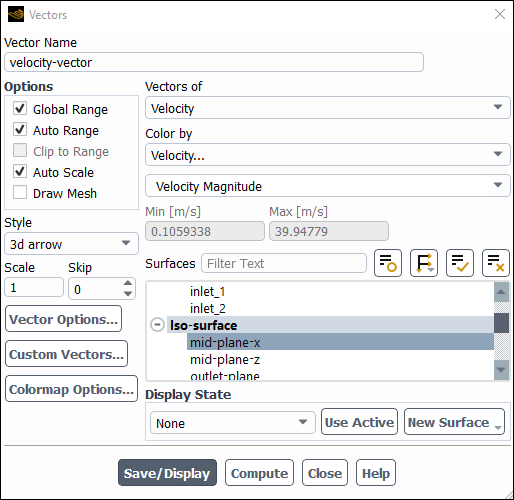Expand the Velocity Magnitude dropdown
This screenshot has width=514, height=500.
(328, 186)
